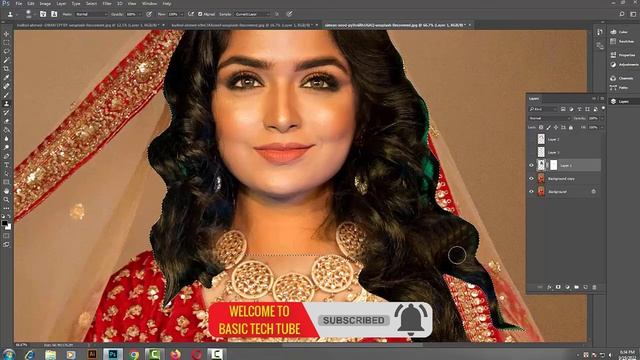This screenshot has width=640, height=360.
Task: Select the Eyedropper tool
Action: coord(6,78)
